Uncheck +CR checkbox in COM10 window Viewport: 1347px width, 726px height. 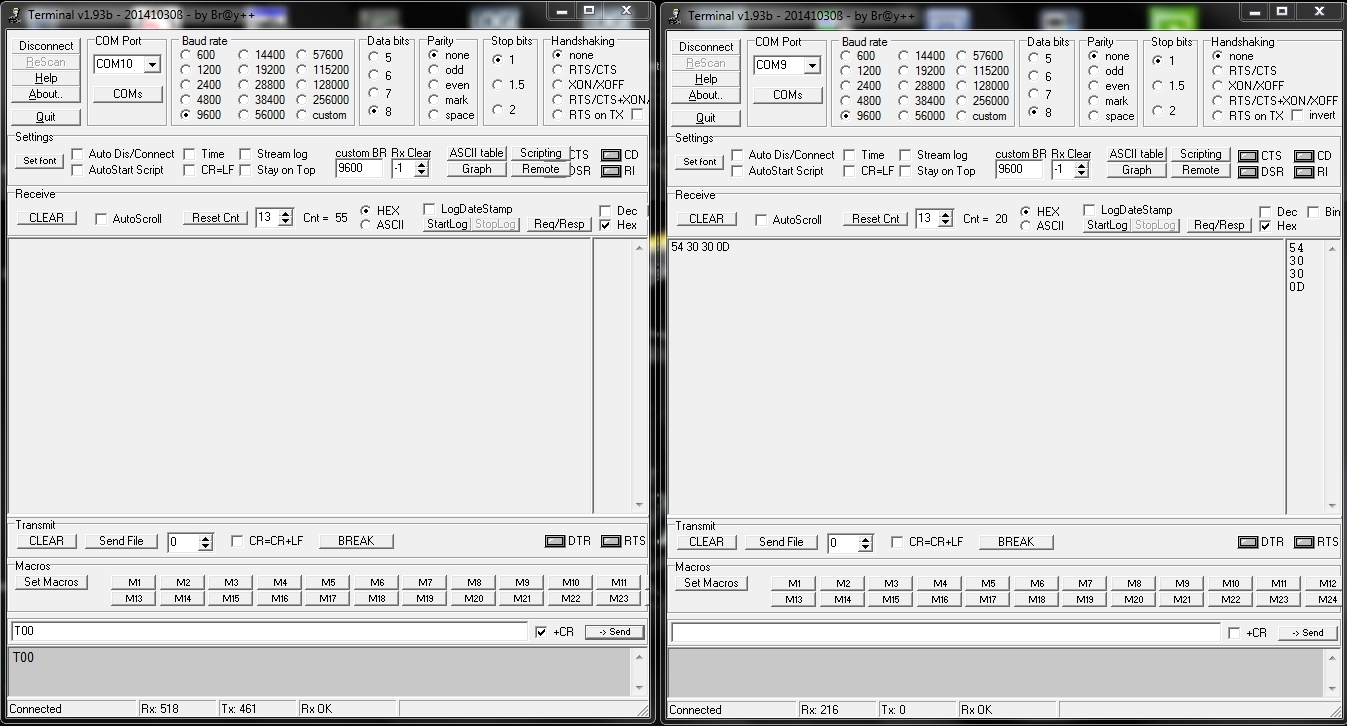point(541,632)
